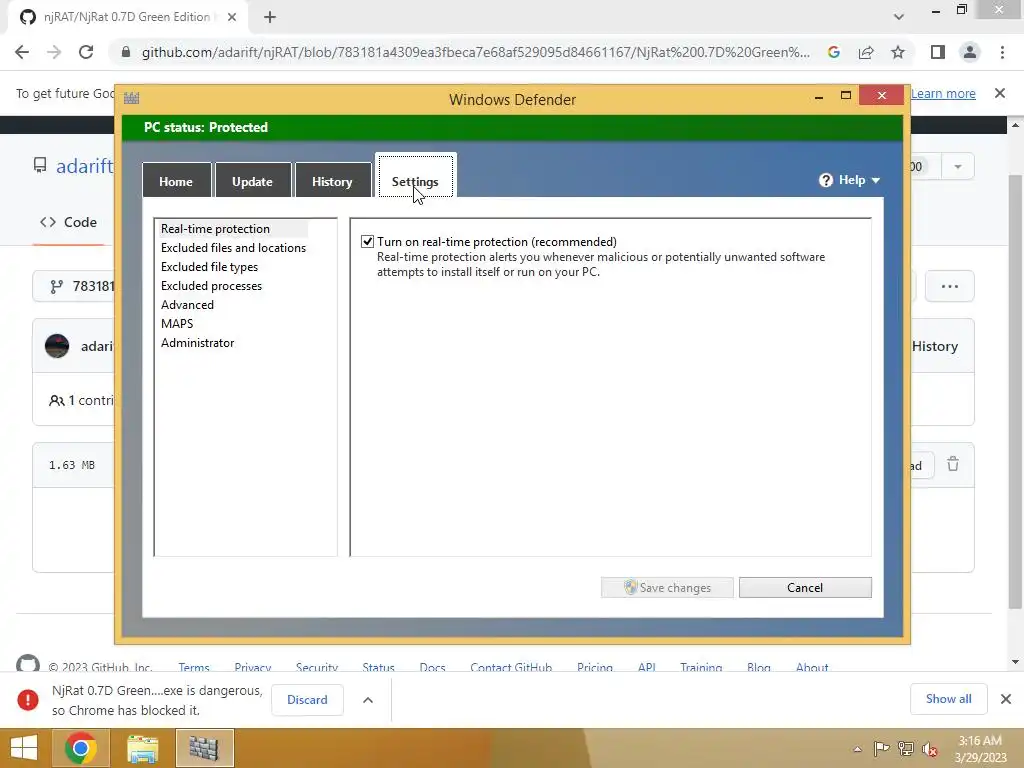Open the GitHub file more-options ellipsis button
The width and height of the screenshot is (1024, 768).
click(x=950, y=286)
